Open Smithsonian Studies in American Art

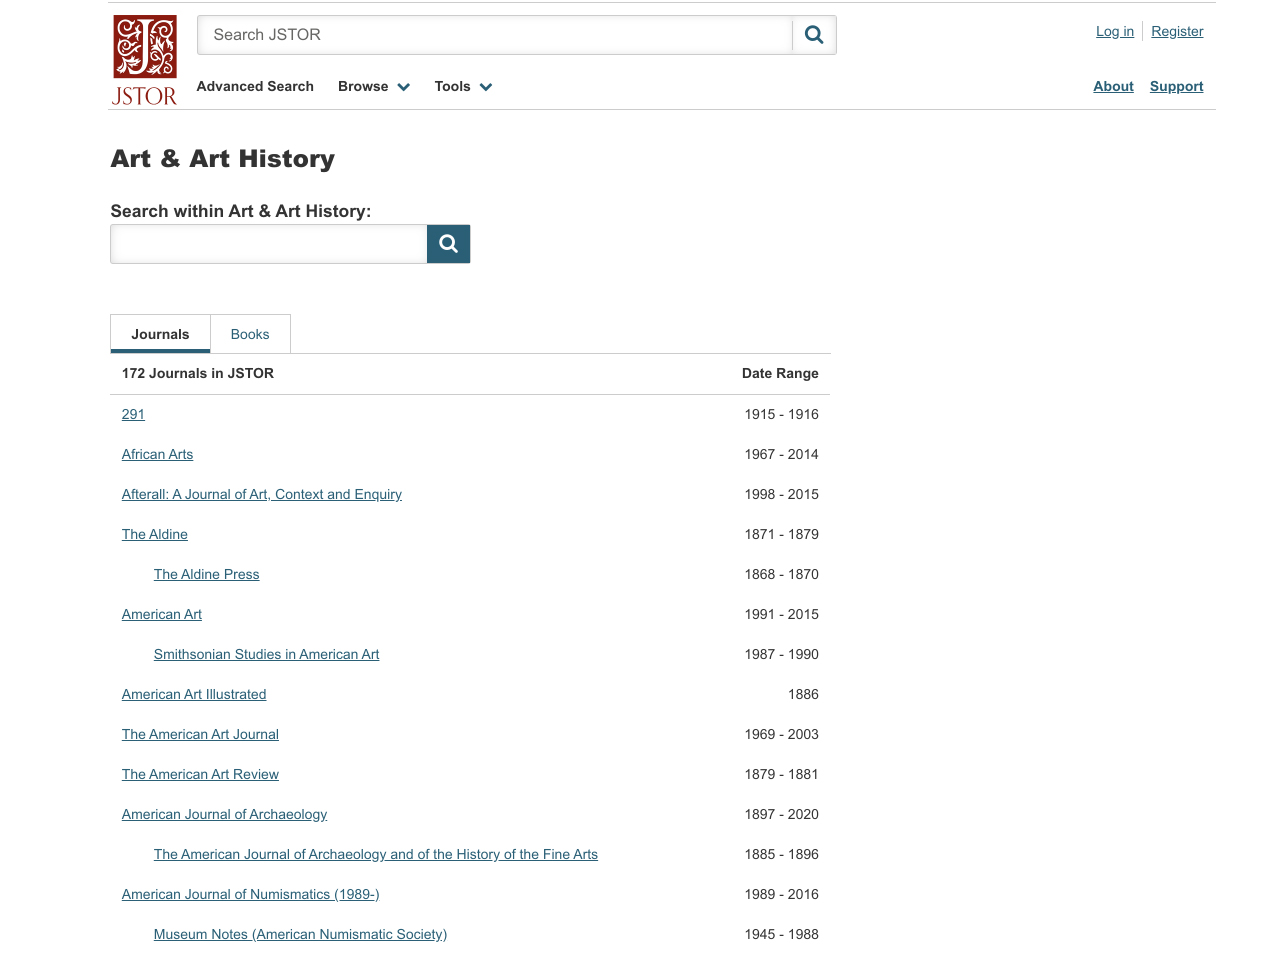tap(266, 654)
